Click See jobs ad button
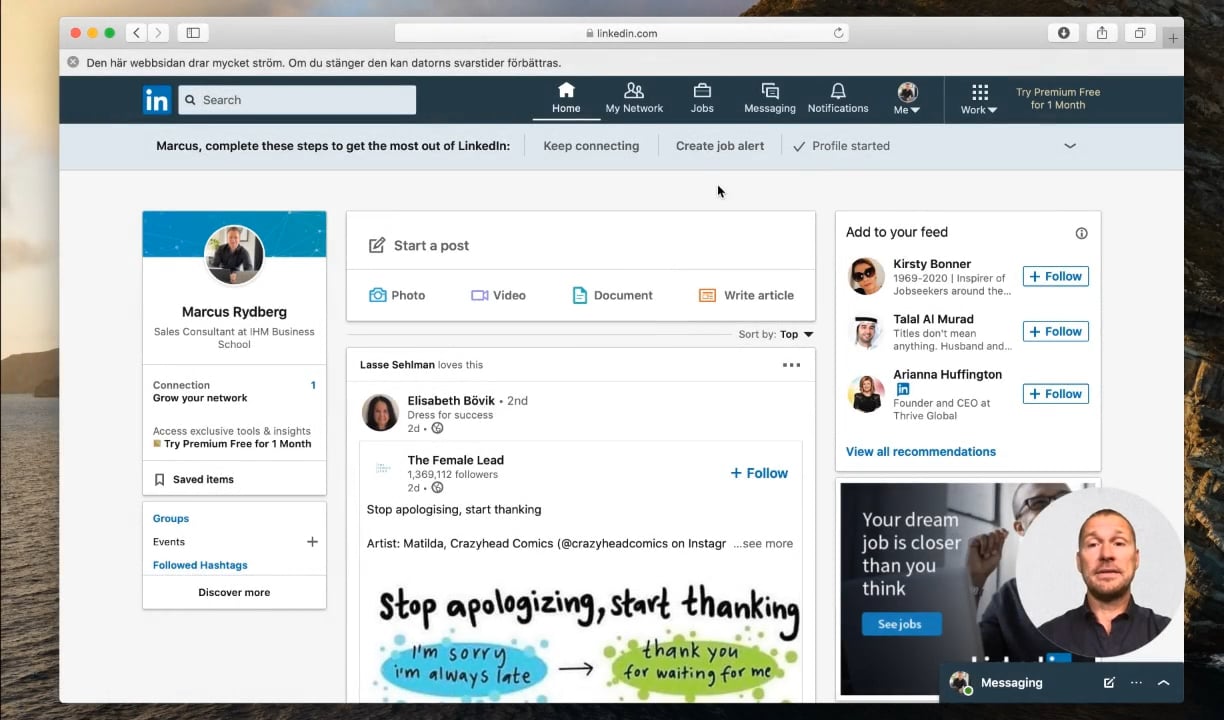The width and height of the screenshot is (1224, 720). 901,624
